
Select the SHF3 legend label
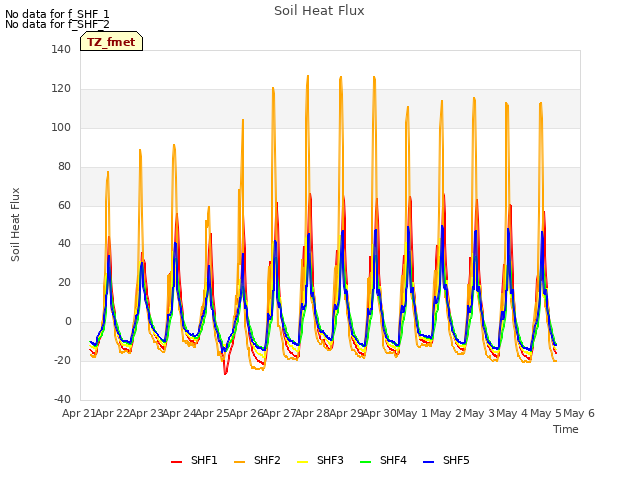[x=330, y=460]
